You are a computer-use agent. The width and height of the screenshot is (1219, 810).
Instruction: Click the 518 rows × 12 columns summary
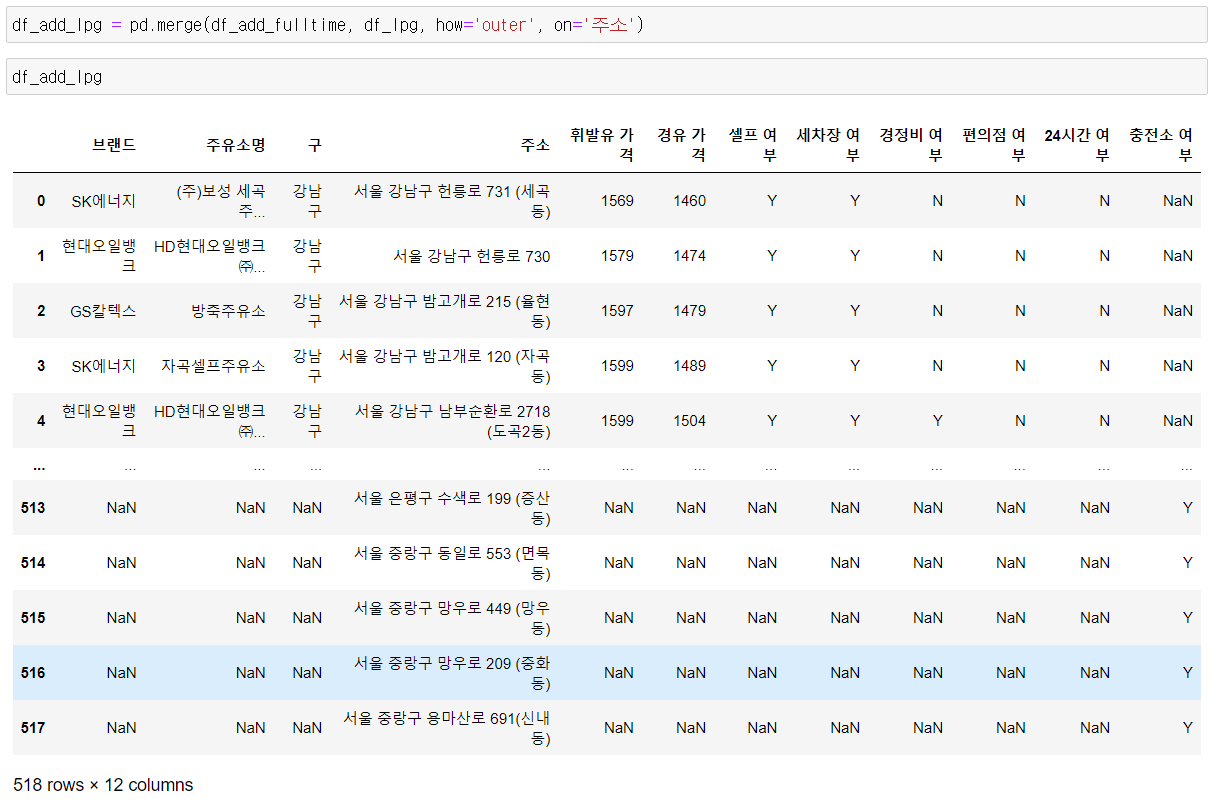pyautogui.click(x=103, y=785)
